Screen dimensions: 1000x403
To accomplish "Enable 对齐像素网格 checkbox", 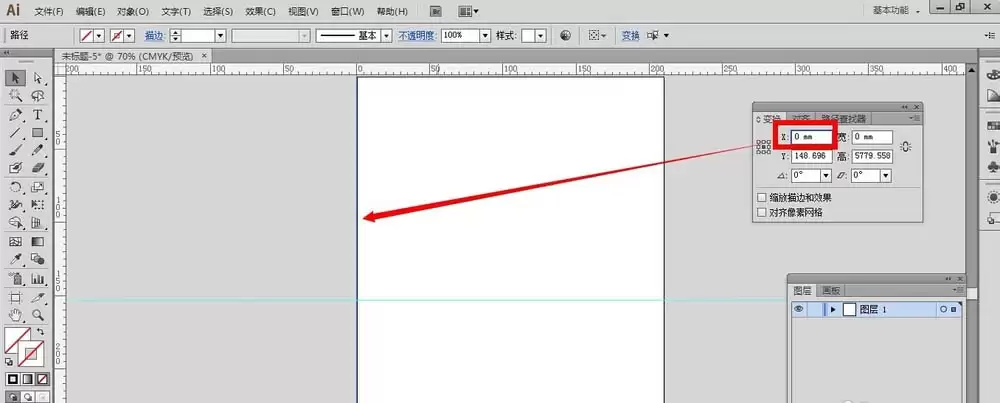I will [761, 212].
